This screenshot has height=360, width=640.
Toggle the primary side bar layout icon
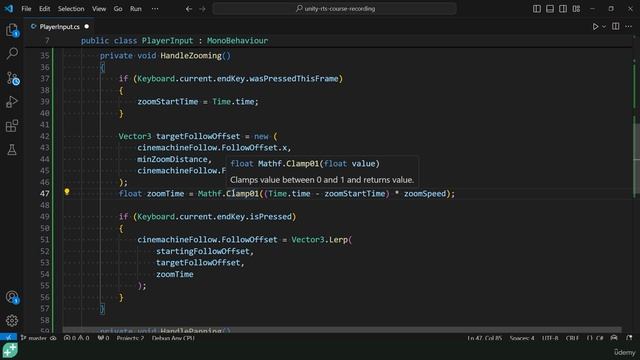[x=537, y=9]
